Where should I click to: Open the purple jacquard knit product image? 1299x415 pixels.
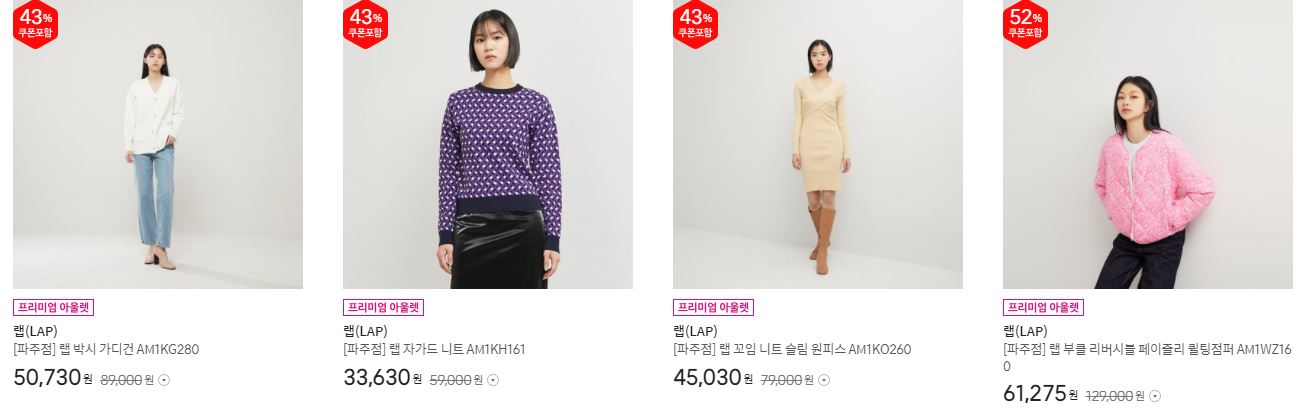tap(488, 144)
